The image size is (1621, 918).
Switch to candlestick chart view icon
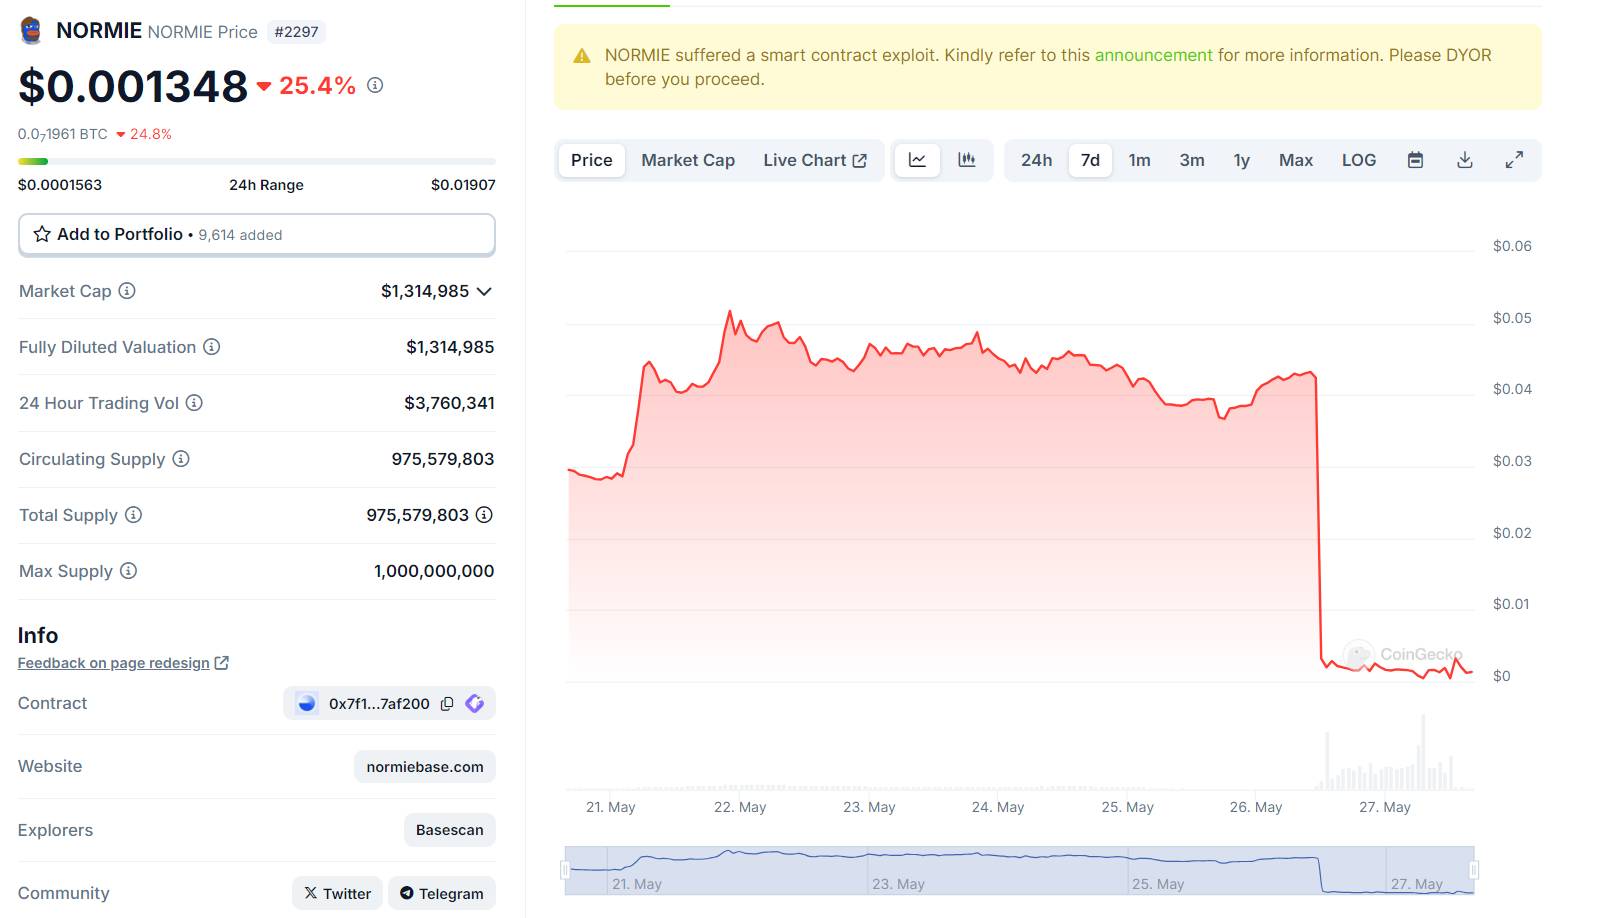tap(967, 160)
